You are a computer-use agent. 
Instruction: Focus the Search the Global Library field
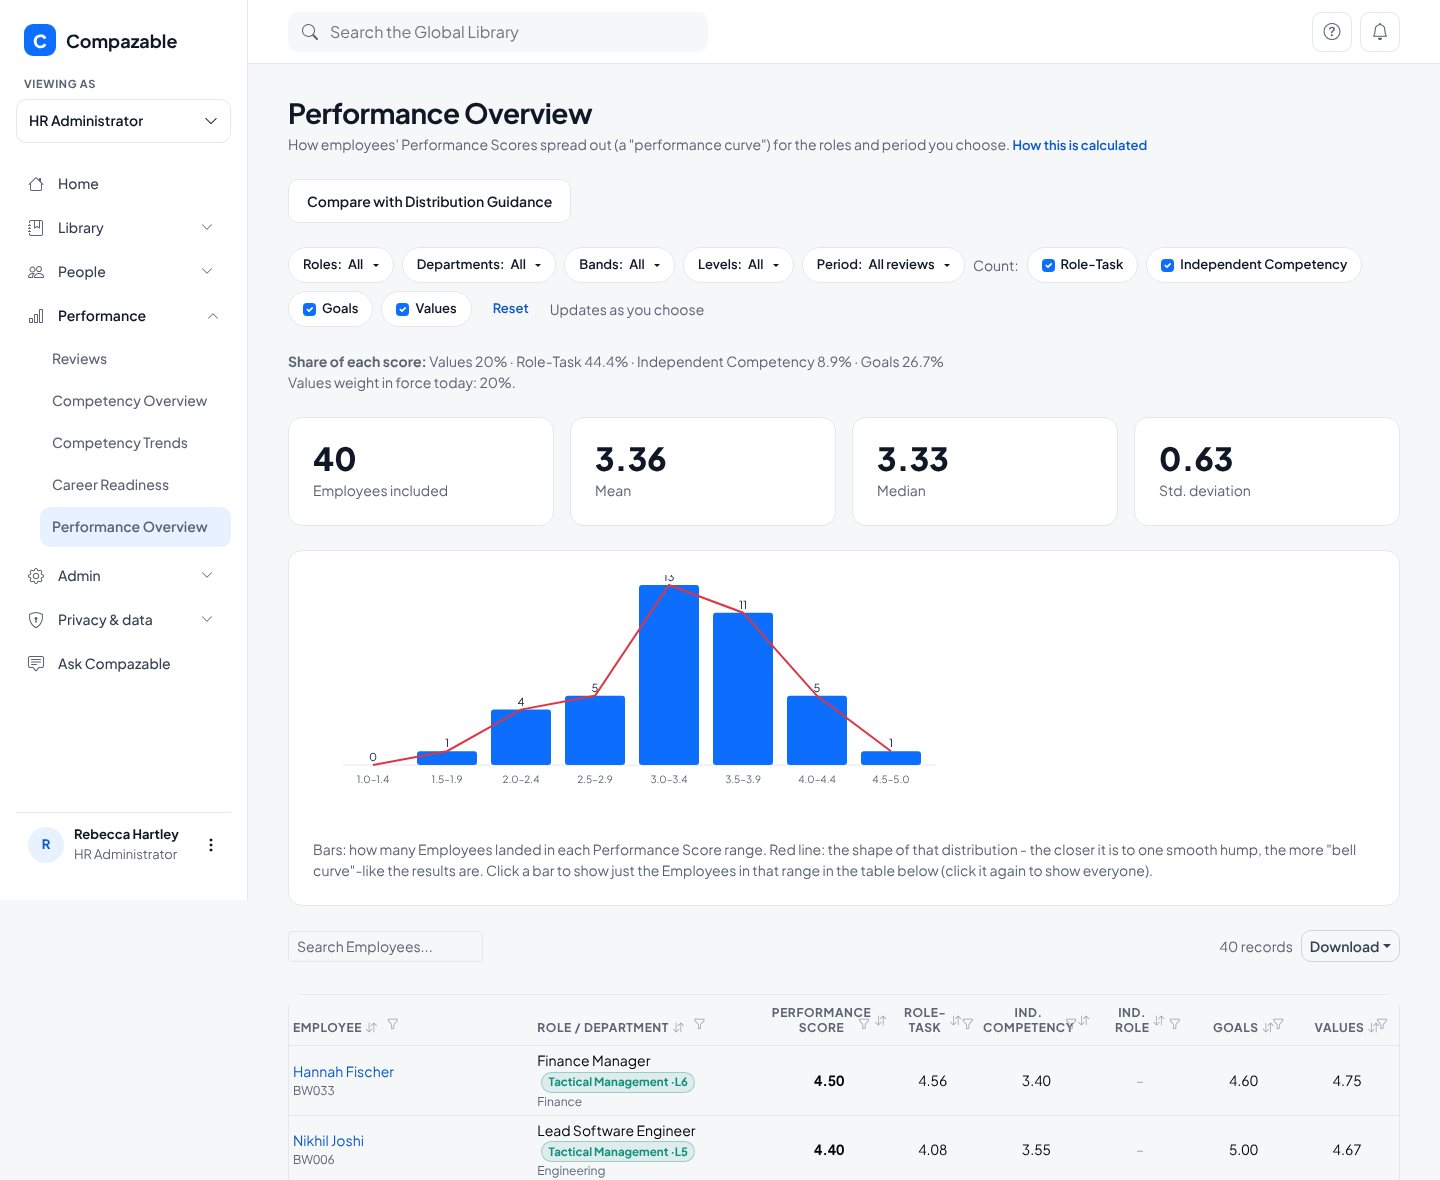498,32
